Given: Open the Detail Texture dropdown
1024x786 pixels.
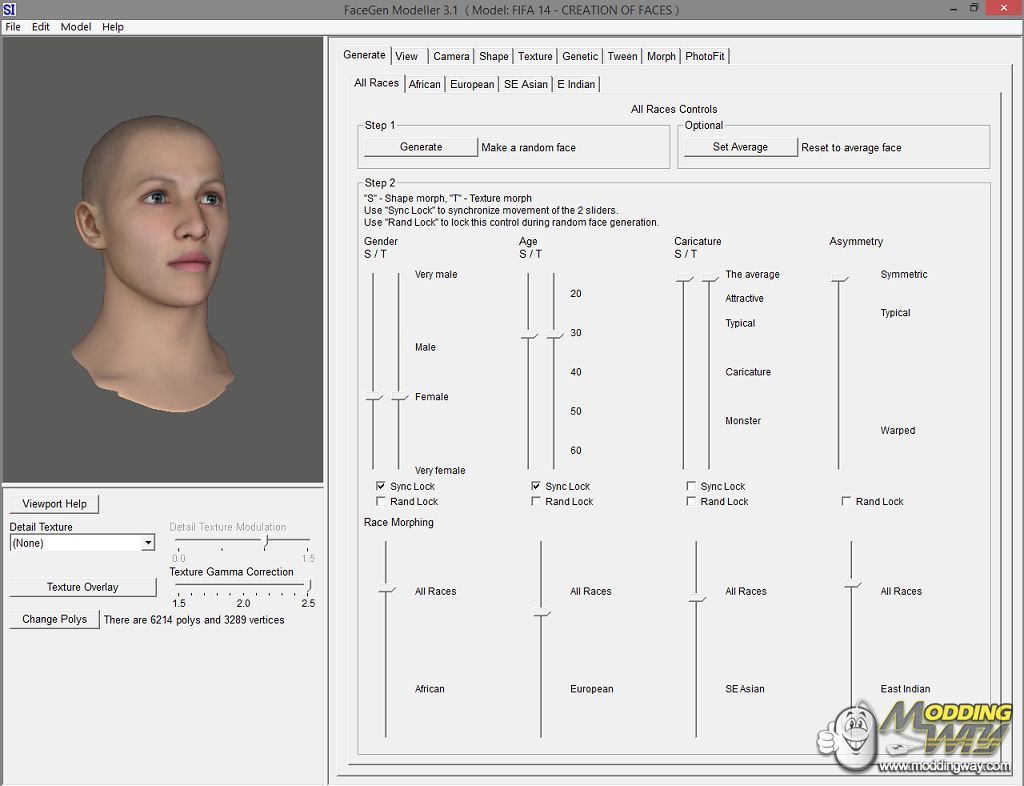Looking at the screenshot, I should (148, 543).
